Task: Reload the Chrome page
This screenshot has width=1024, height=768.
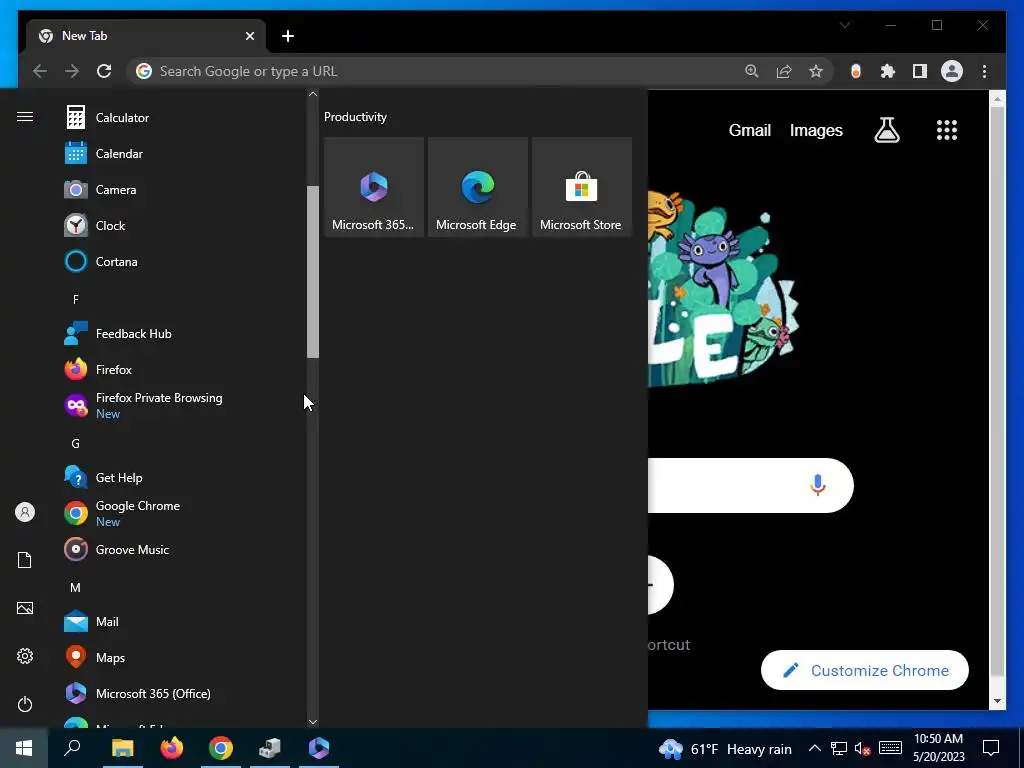Action: (x=104, y=71)
